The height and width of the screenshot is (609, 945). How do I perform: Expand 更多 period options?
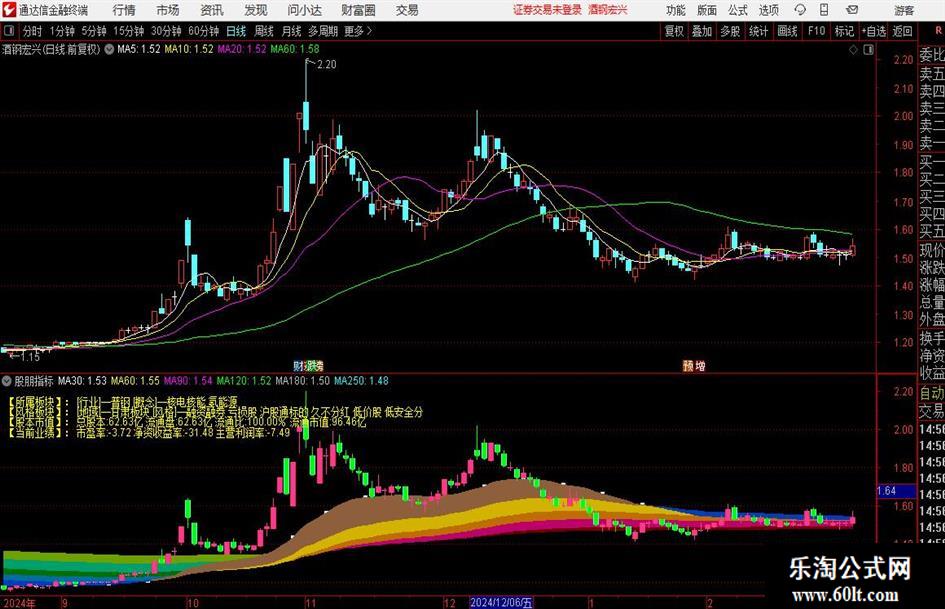click(x=358, y=31)
